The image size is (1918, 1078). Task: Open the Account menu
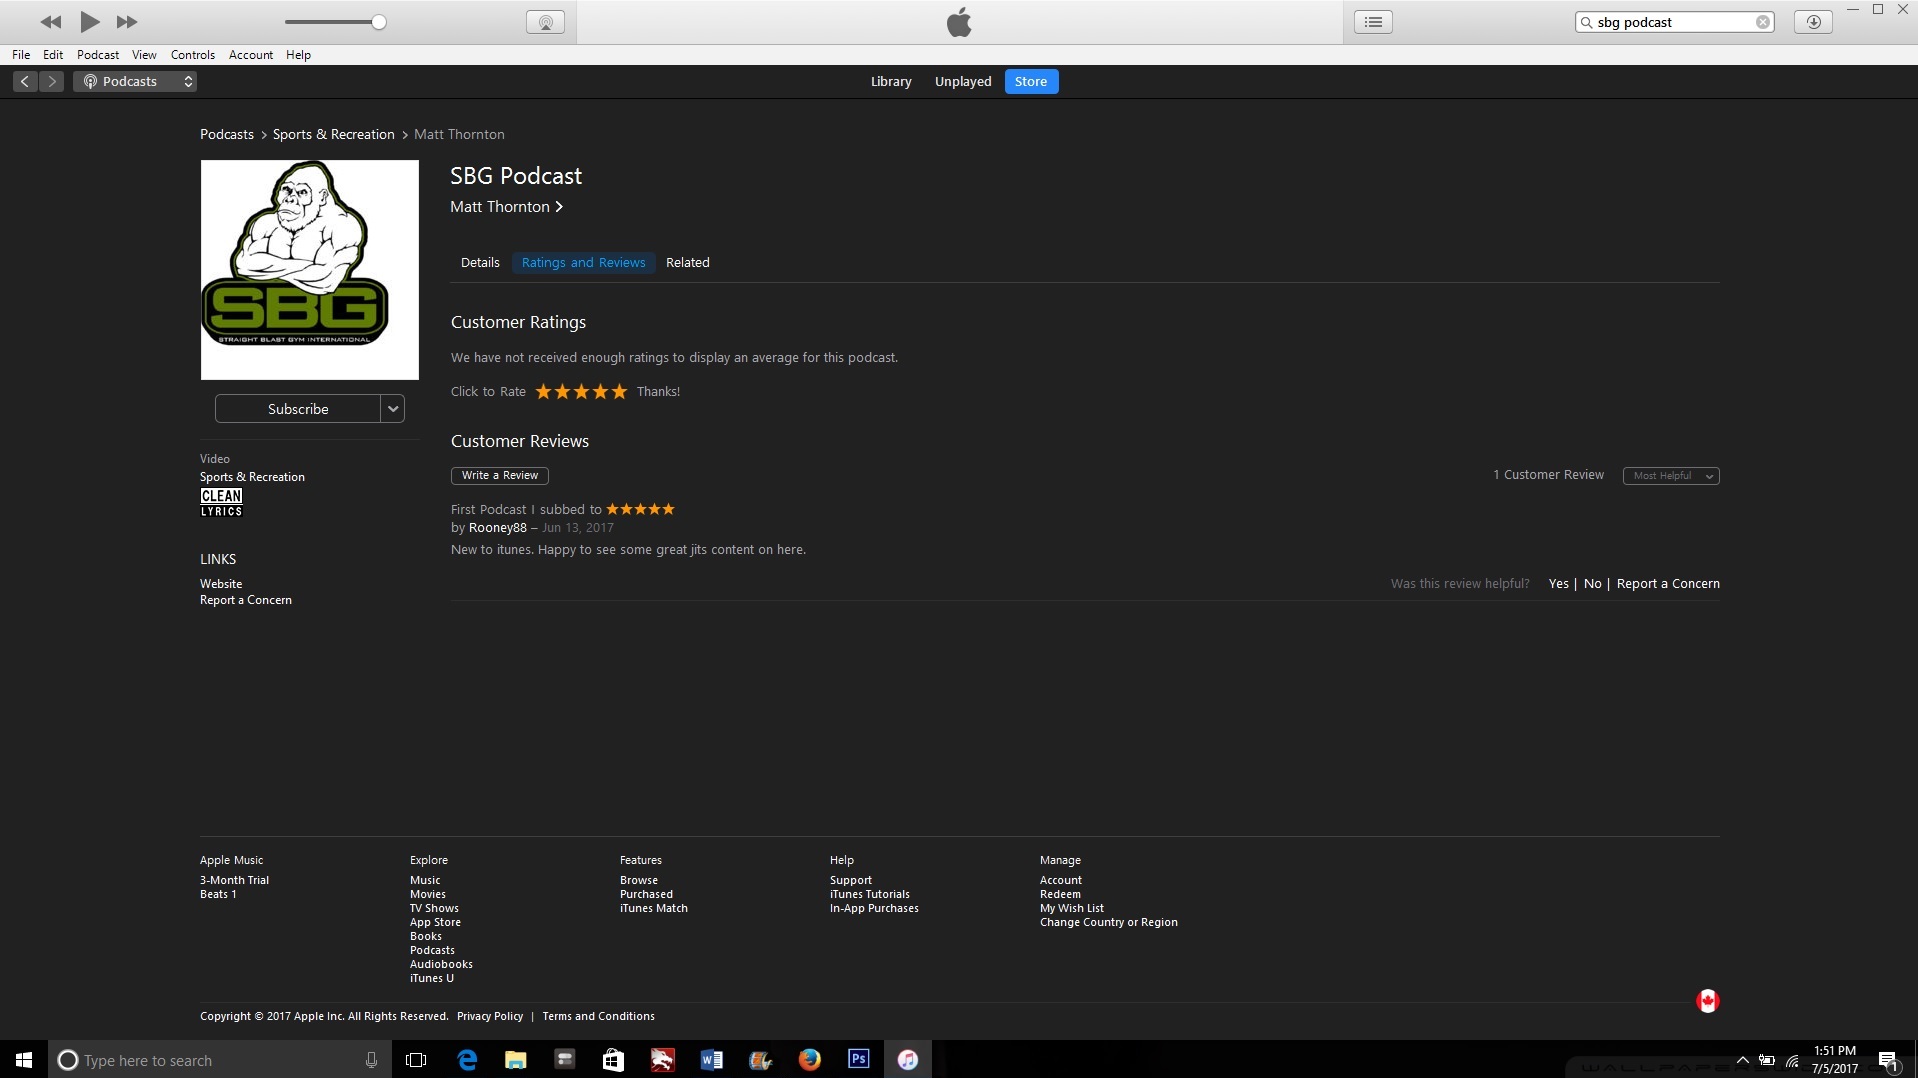point(251,55)
